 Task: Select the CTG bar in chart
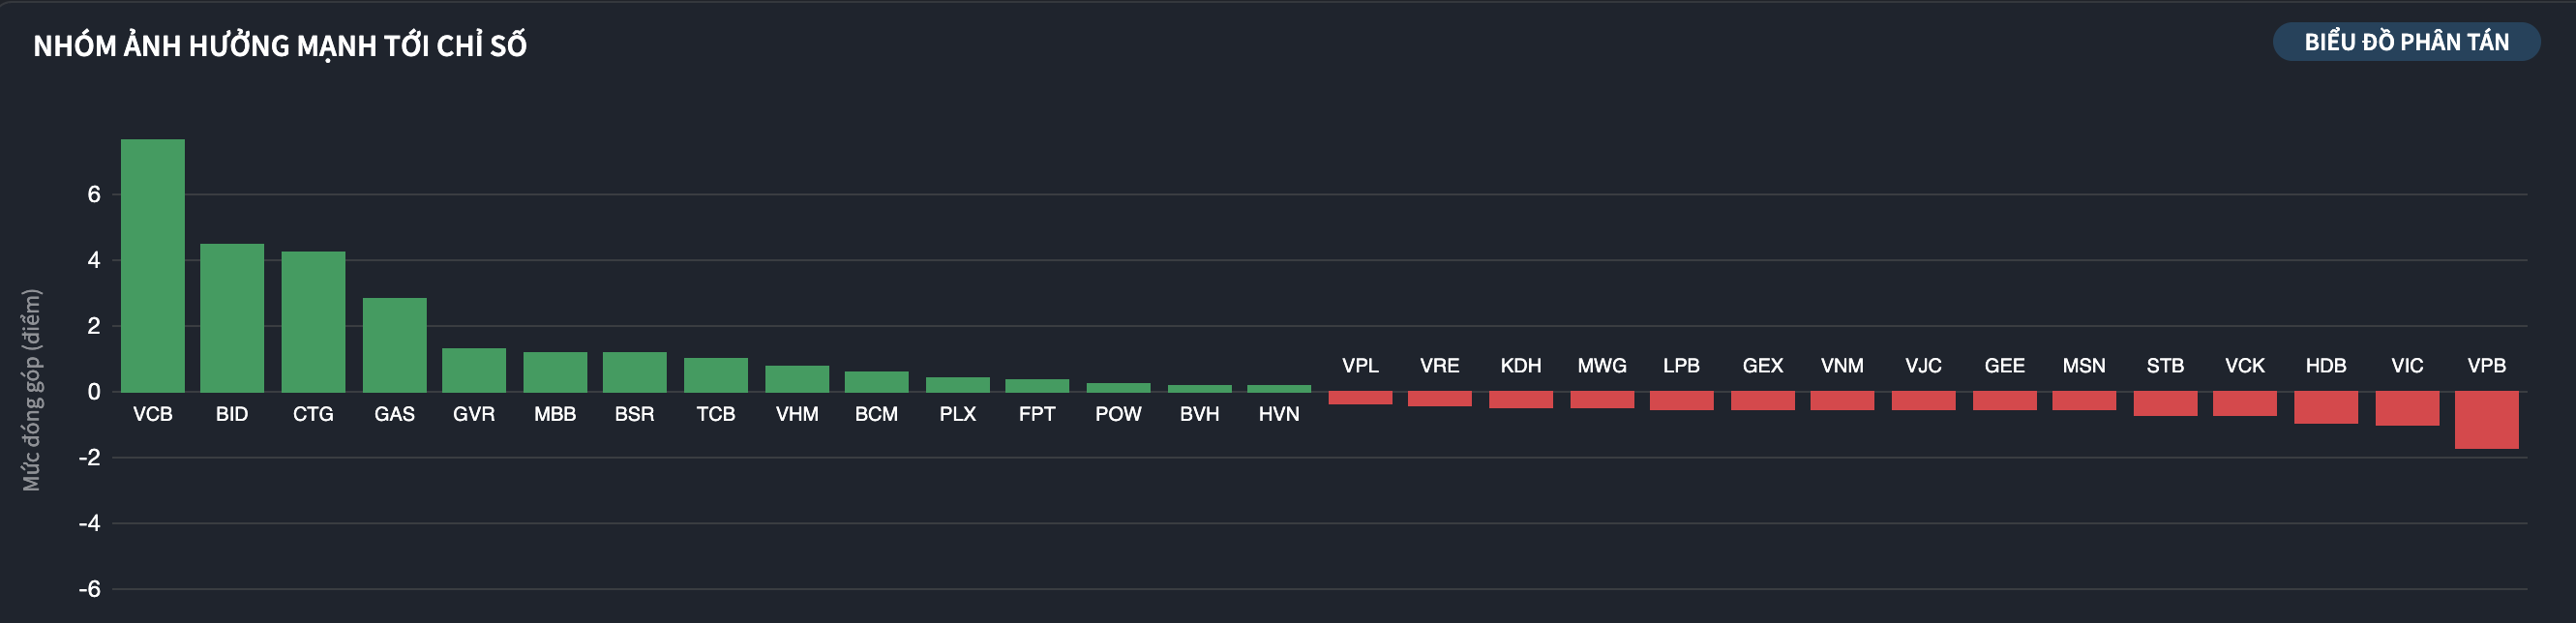point(313,321)
